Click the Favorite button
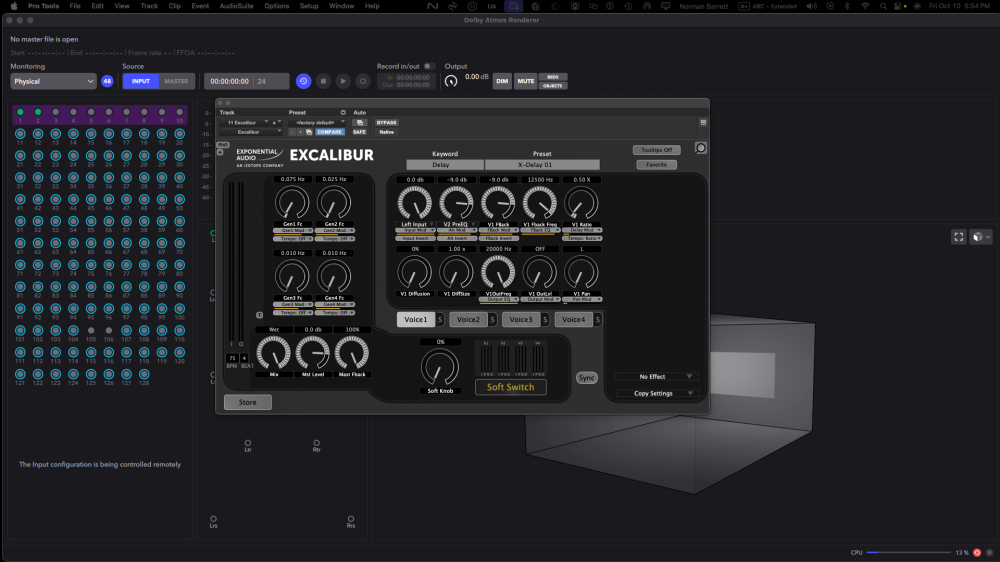Image resolution: width=1000 pixels, height=562 pixels. [x=656, y=165]
